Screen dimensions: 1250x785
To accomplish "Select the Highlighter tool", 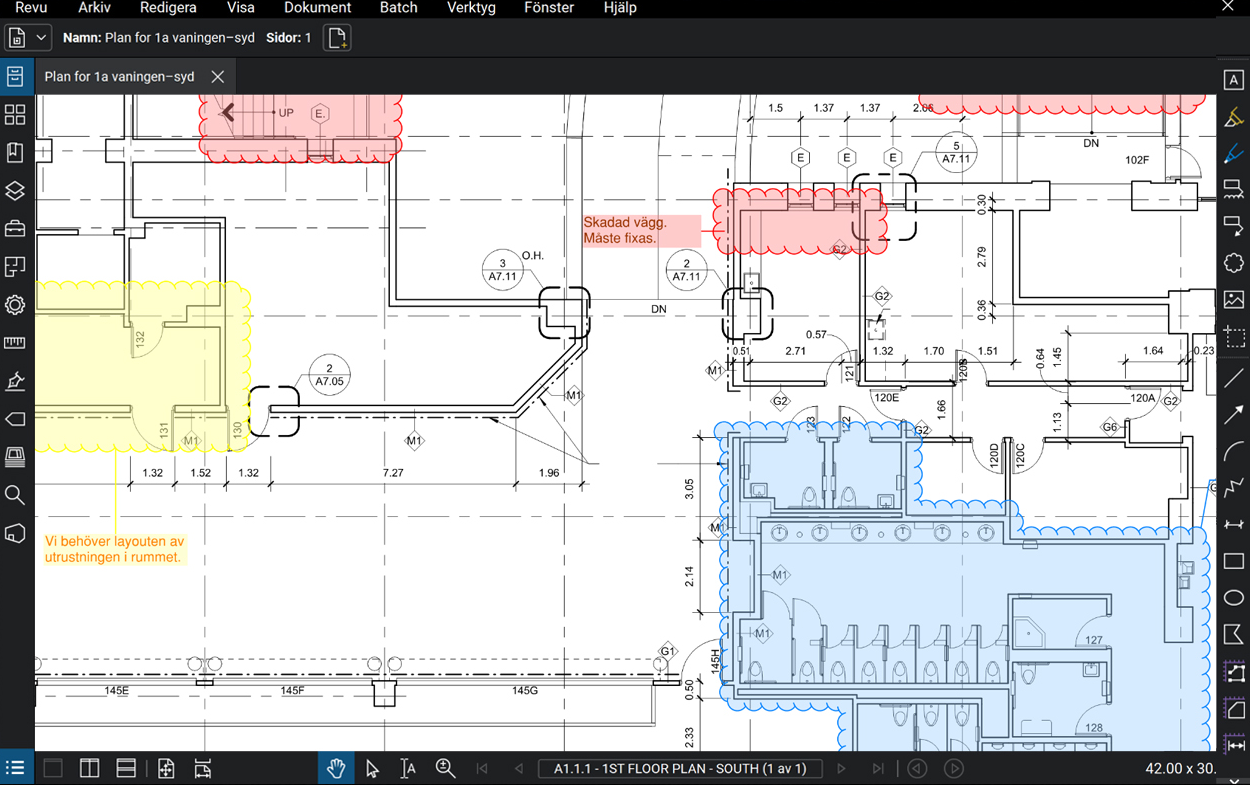I will (1233, 117).
